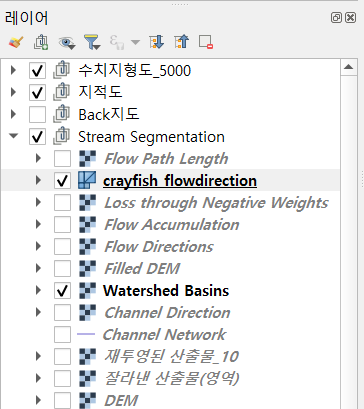Enable the 재투영된 산출물_10 layer checkbox
This screenshot has width=364, height=409.
pos(62,356)
